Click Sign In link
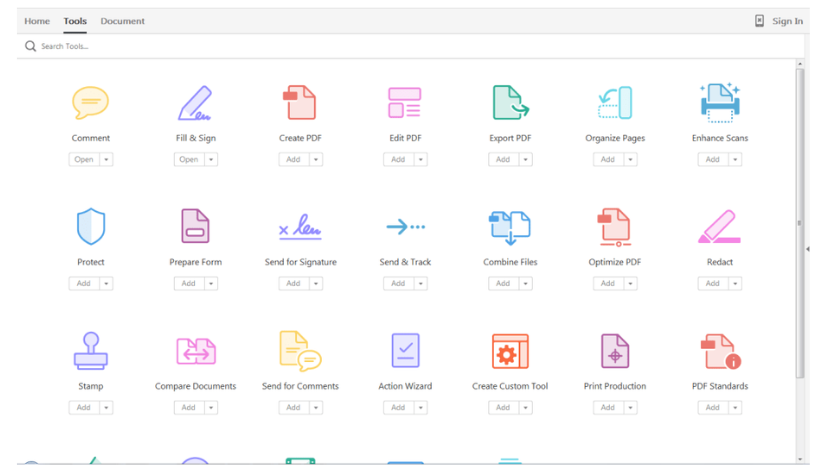The image size is (827, 465). 786,21
